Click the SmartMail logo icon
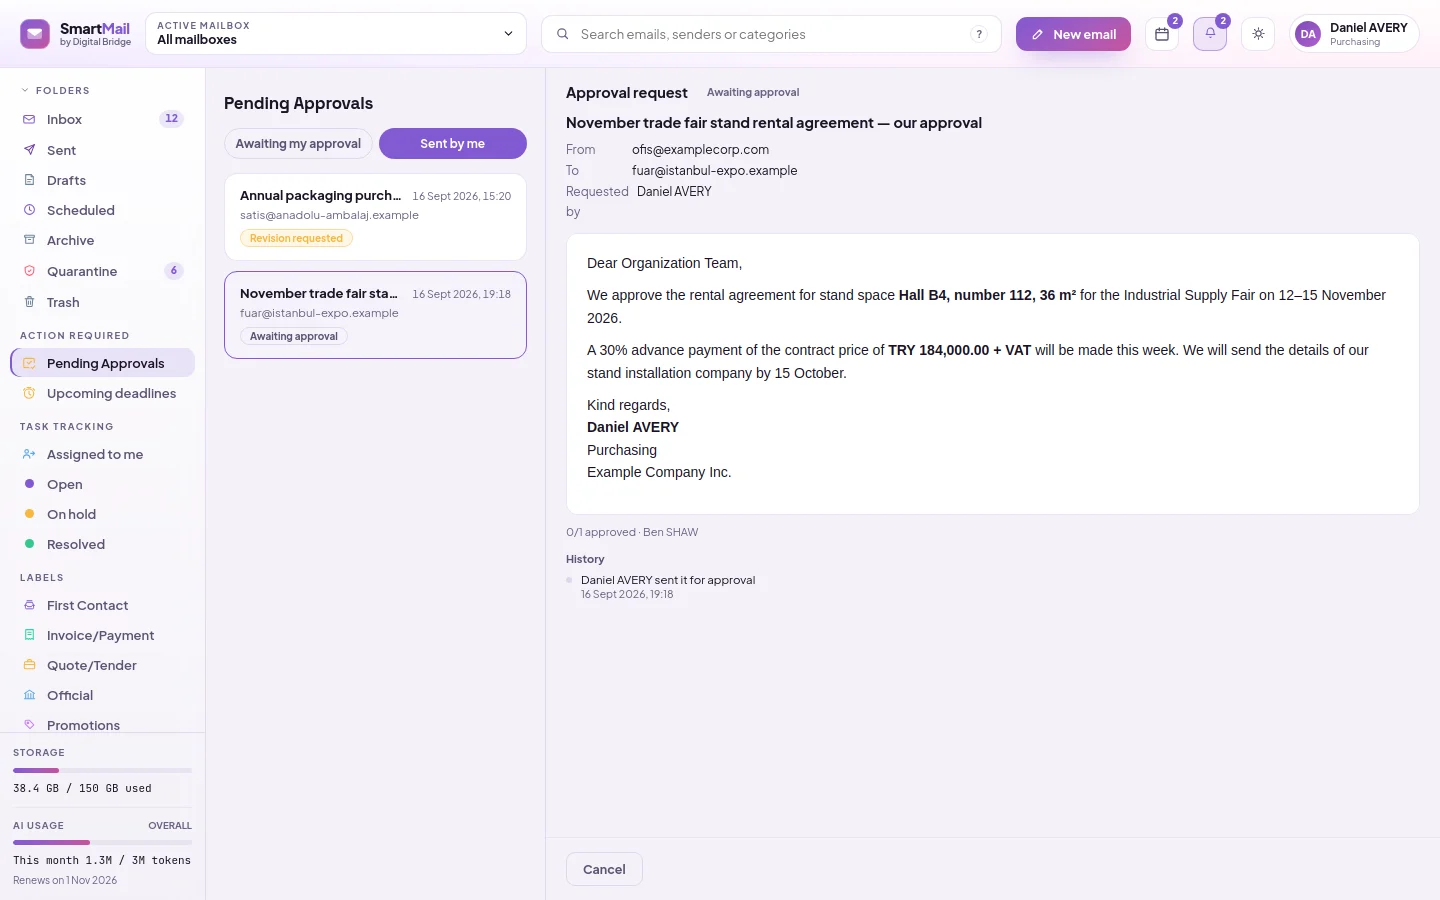The width and height of the screenshot is (1440, 900). click(35, 34)
